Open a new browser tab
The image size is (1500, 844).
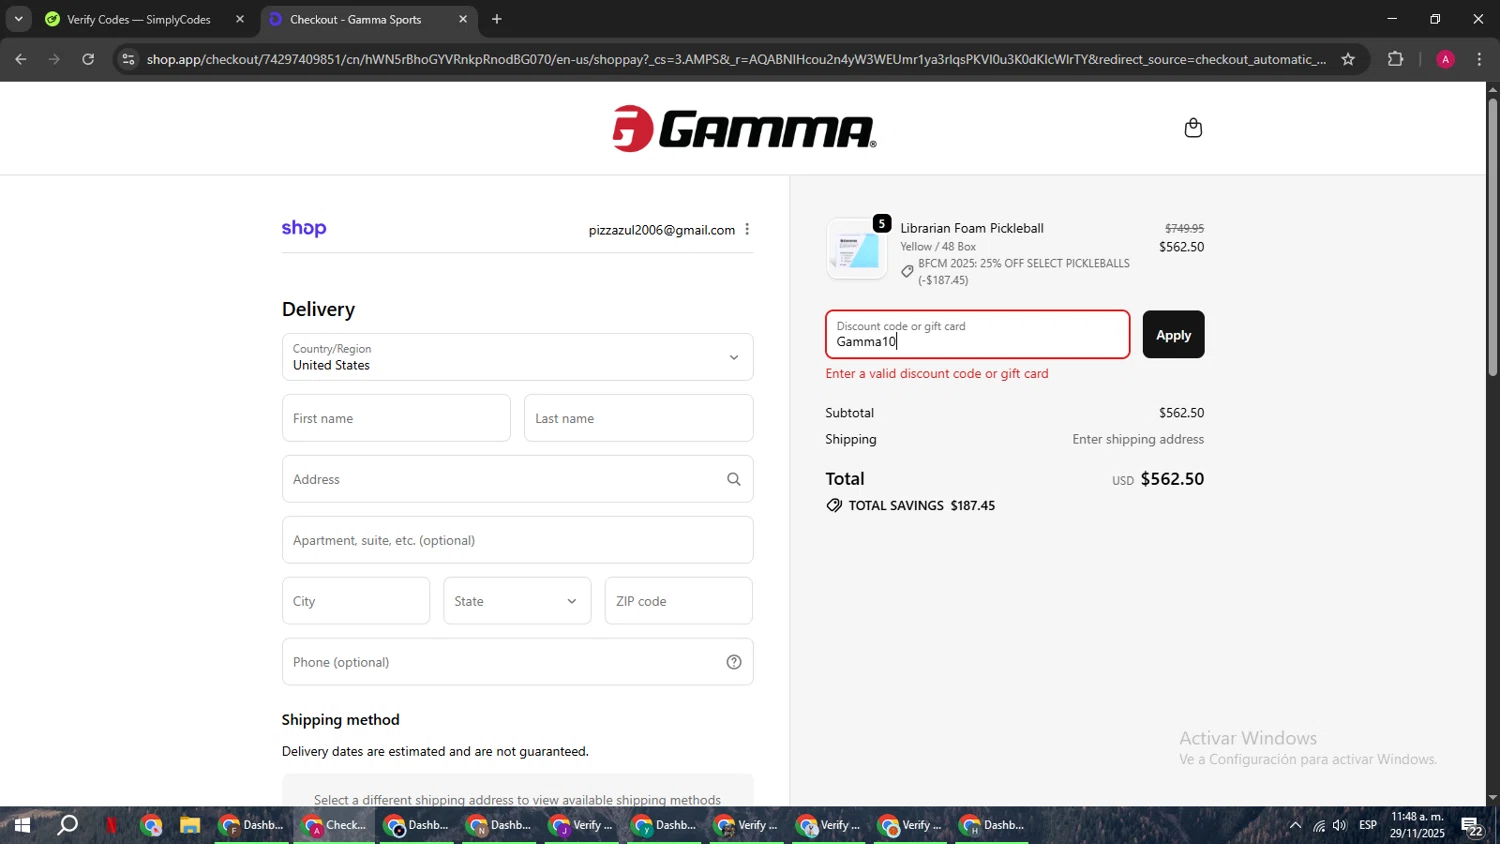(497, 19)
